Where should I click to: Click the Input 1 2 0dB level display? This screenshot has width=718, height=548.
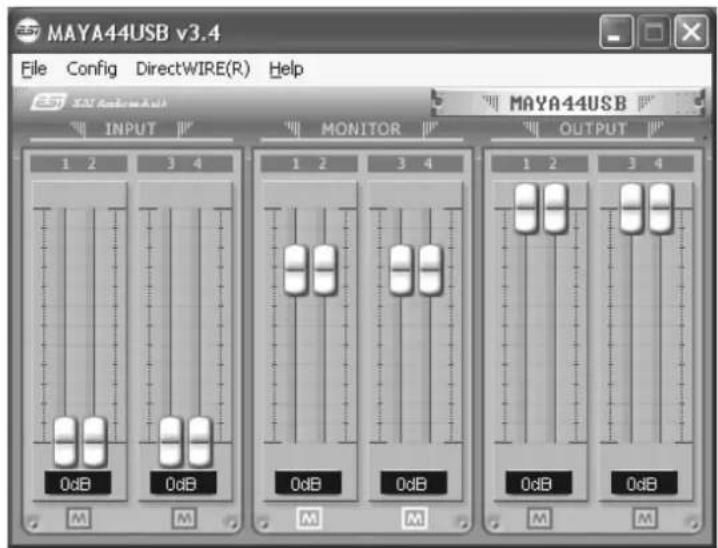tap(77, 483)
